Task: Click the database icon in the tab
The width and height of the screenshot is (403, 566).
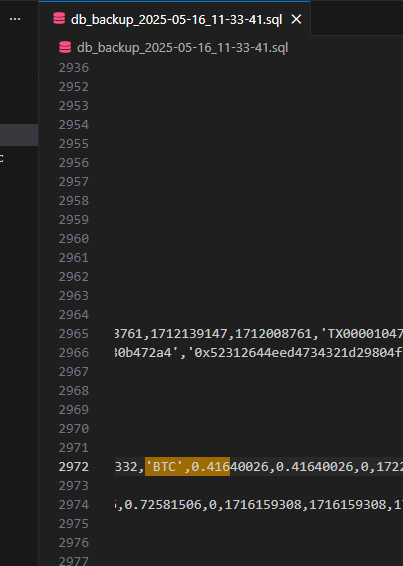Action: point(59,18)
